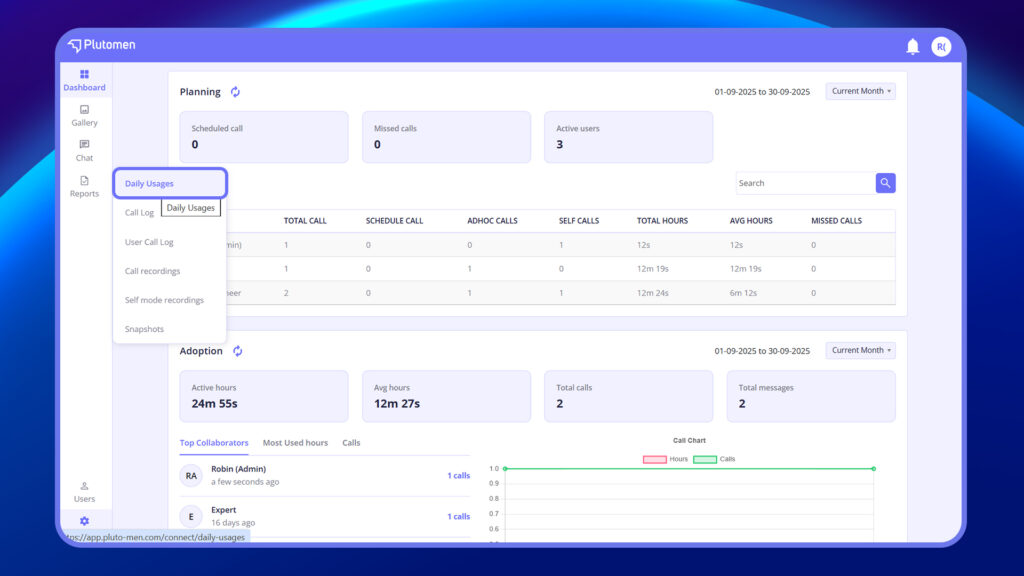1024x576 pixels.
Task: Open the settings gear in the sidebar
Action: click(x=84, y=521)
